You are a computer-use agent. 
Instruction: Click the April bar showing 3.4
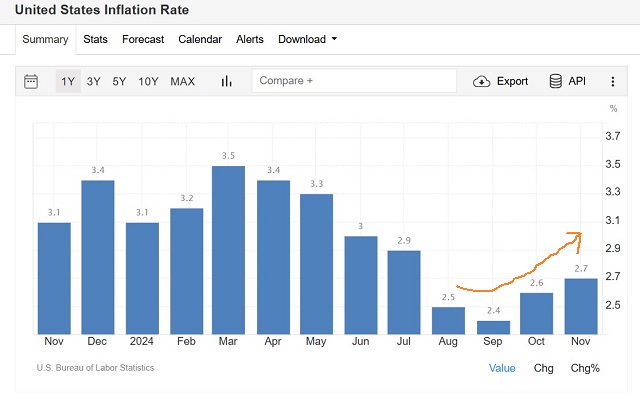(273, 257)
